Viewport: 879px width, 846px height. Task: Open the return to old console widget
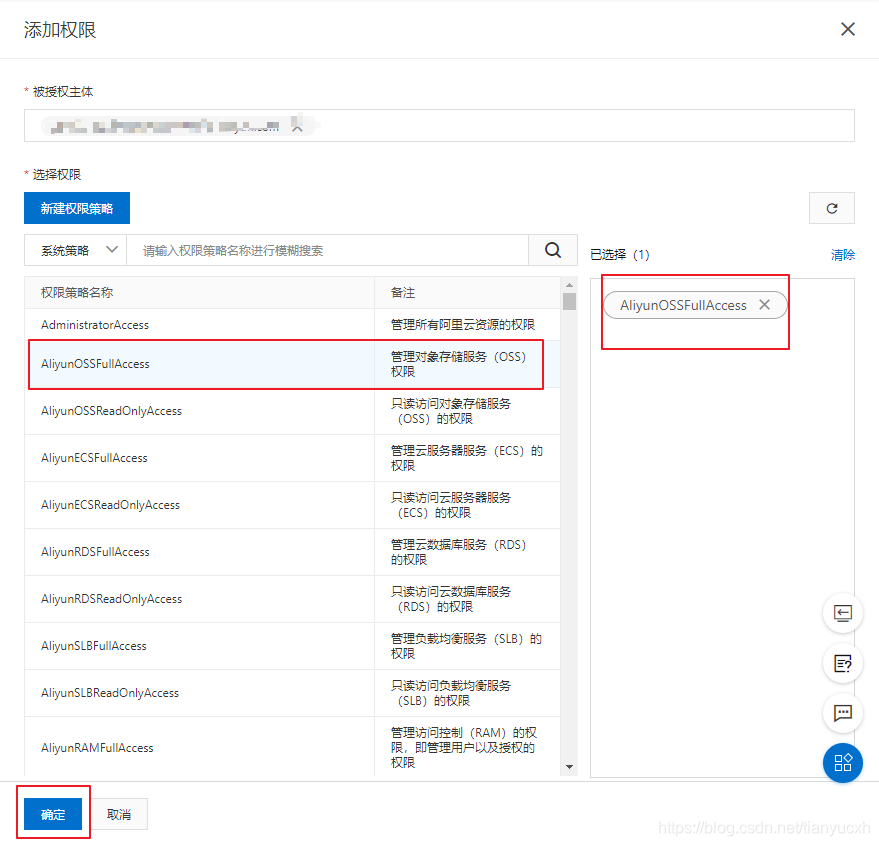[x=842, y=613]
